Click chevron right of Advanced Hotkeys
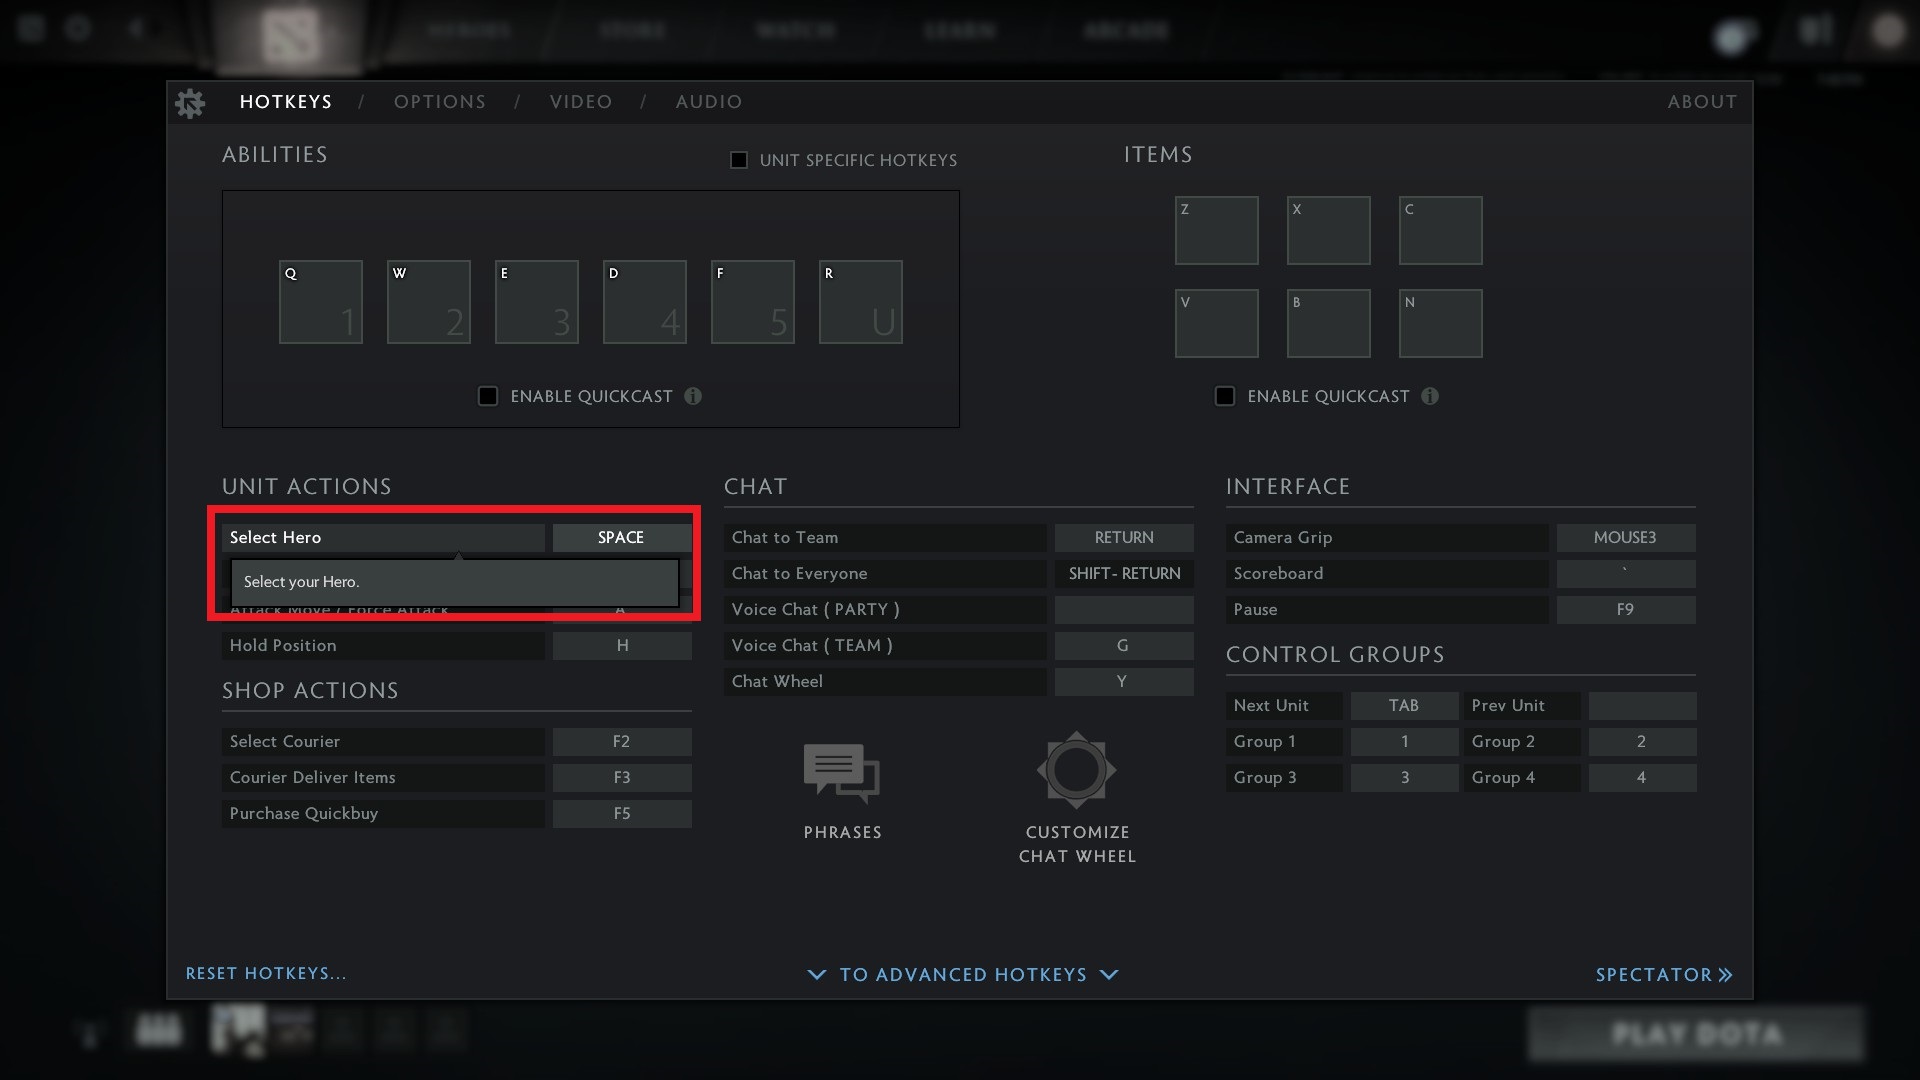 pyautogui.click(x=1109, y=974)
